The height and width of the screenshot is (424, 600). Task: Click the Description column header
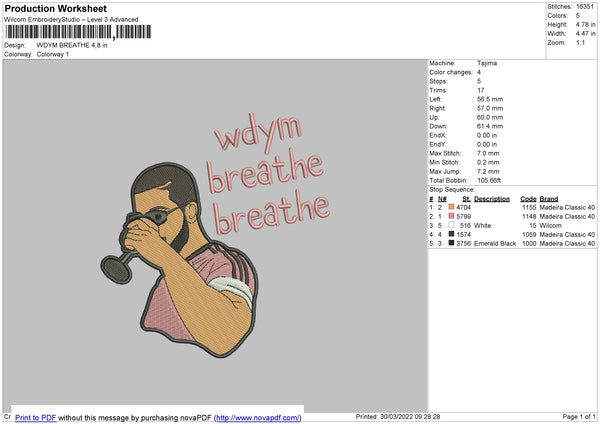492,199
